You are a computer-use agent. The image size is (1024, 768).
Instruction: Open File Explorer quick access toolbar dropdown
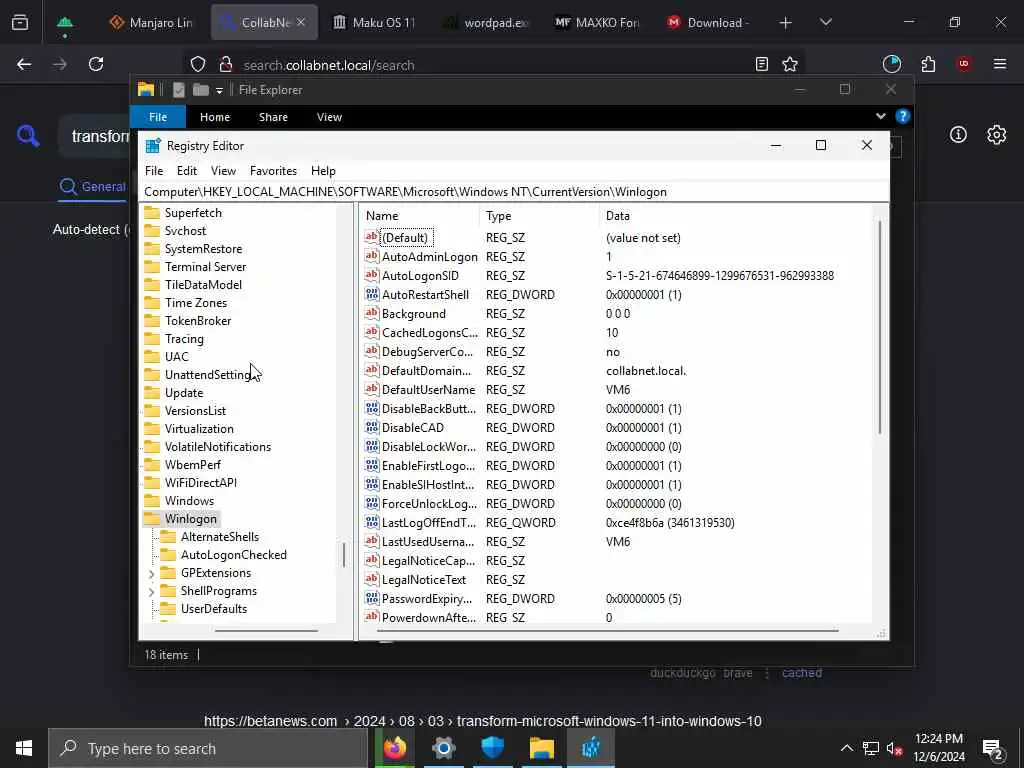(219, 91)
